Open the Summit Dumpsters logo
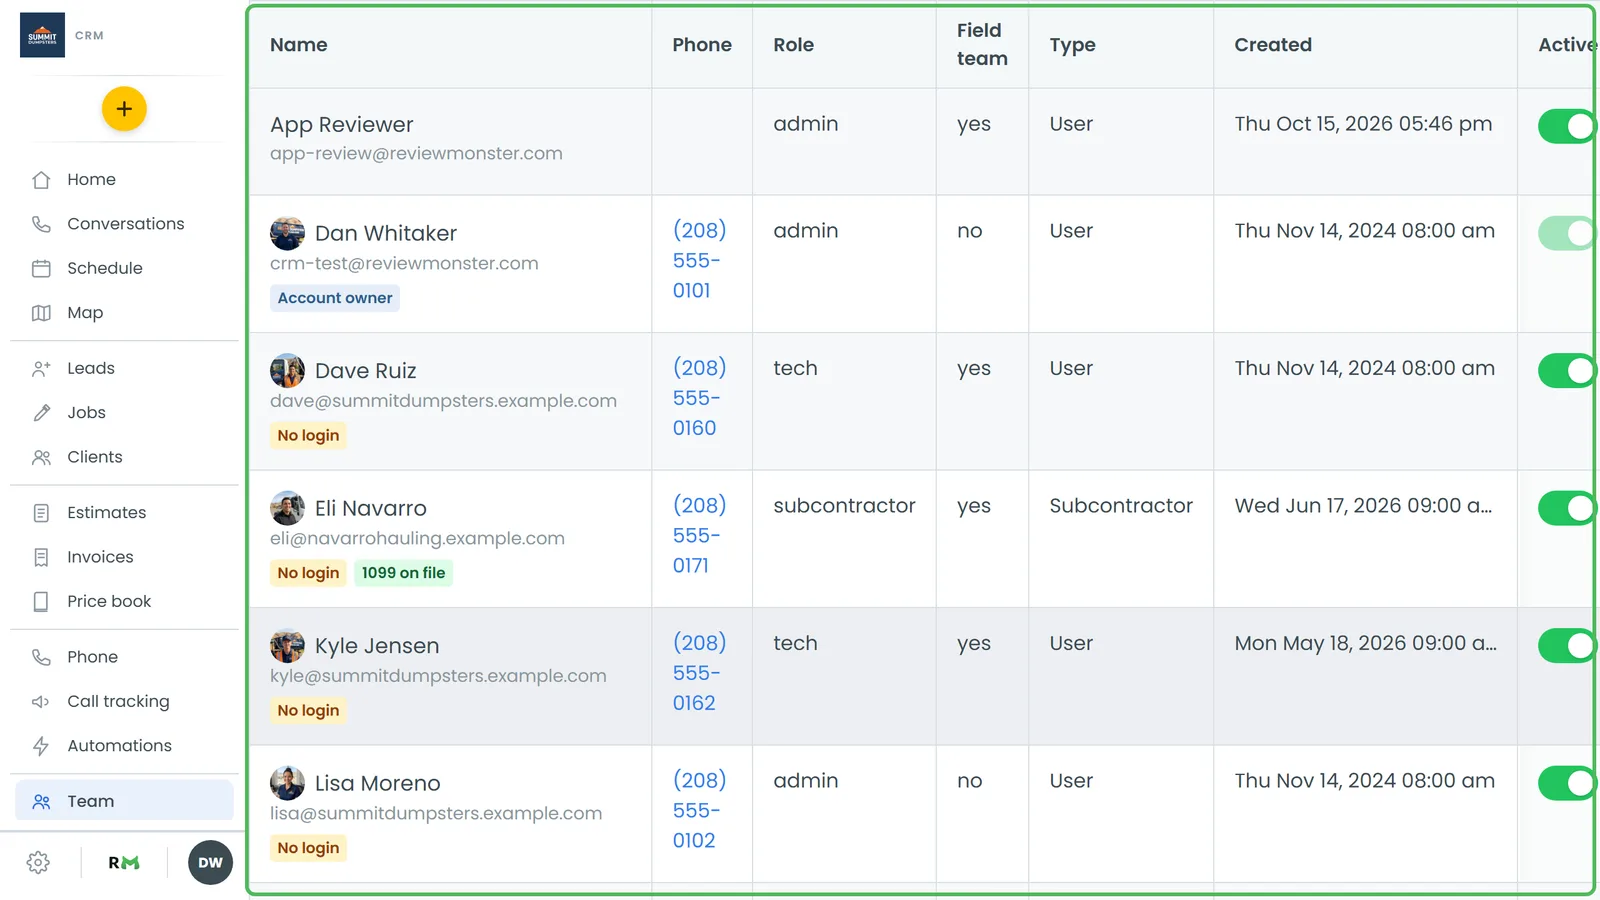Viewport: 1600px width, 900px height. click(42, 35)
